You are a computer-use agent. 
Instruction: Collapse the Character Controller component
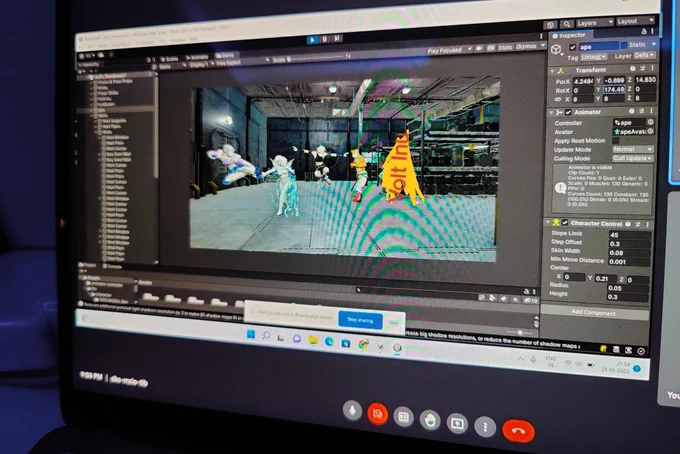(548, 222)
